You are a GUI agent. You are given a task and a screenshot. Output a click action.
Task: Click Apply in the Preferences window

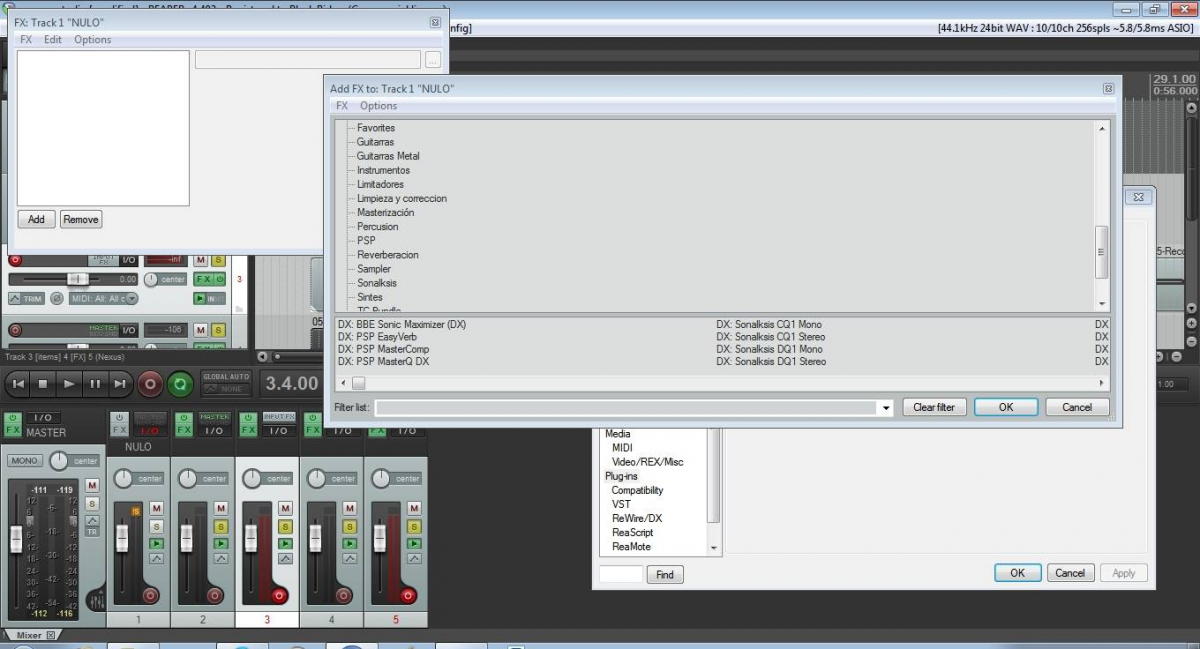[x=1123, y=573]
